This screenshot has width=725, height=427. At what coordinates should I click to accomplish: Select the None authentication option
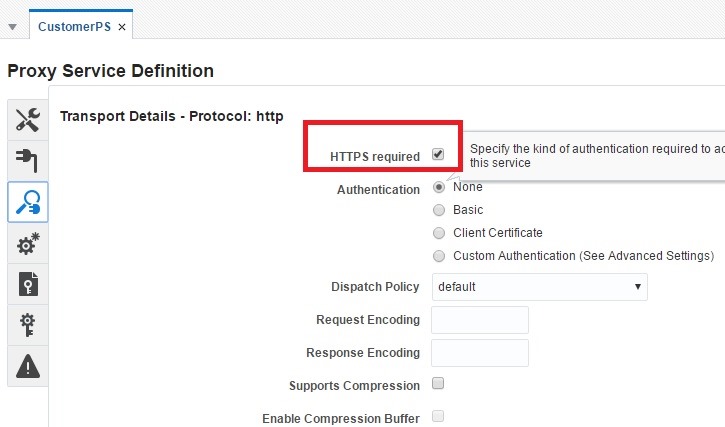(439, 187)
